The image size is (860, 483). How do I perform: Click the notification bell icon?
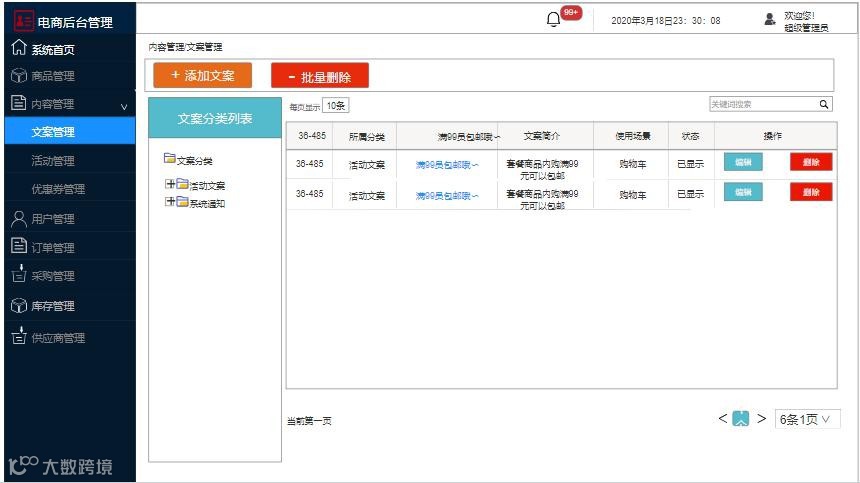pos(553,20)
